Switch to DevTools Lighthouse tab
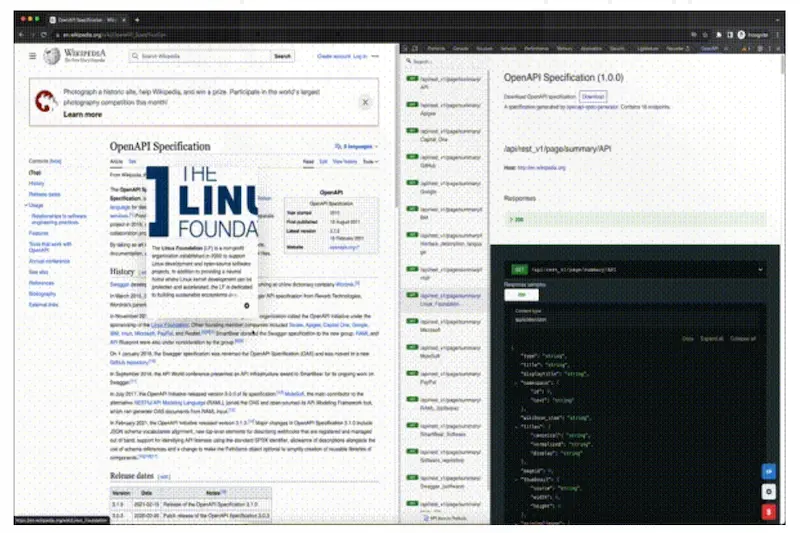 click(647, 48)
